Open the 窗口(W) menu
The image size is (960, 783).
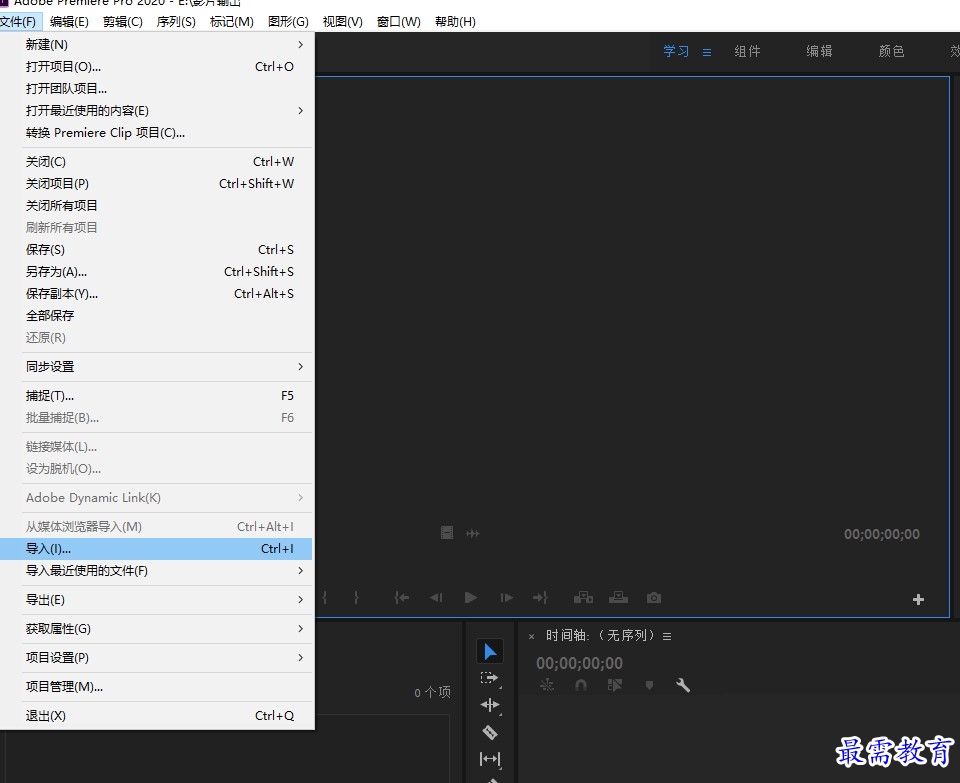tap(399, 22)
